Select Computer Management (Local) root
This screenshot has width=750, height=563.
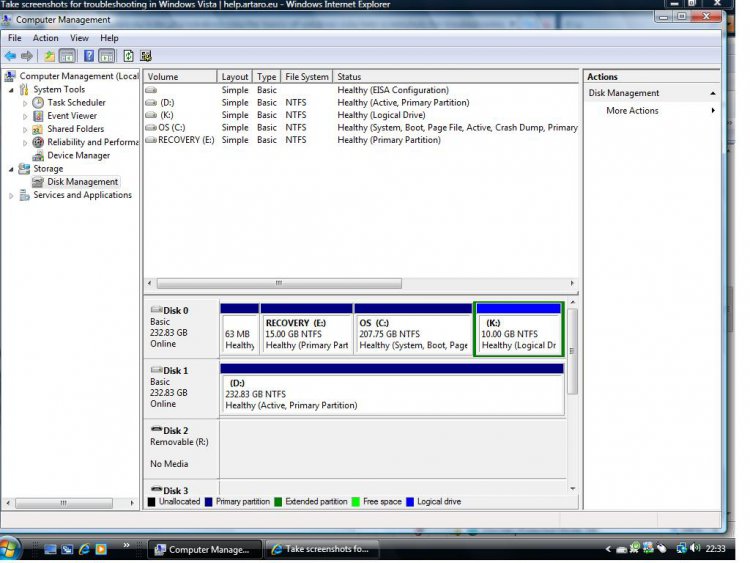79,76
